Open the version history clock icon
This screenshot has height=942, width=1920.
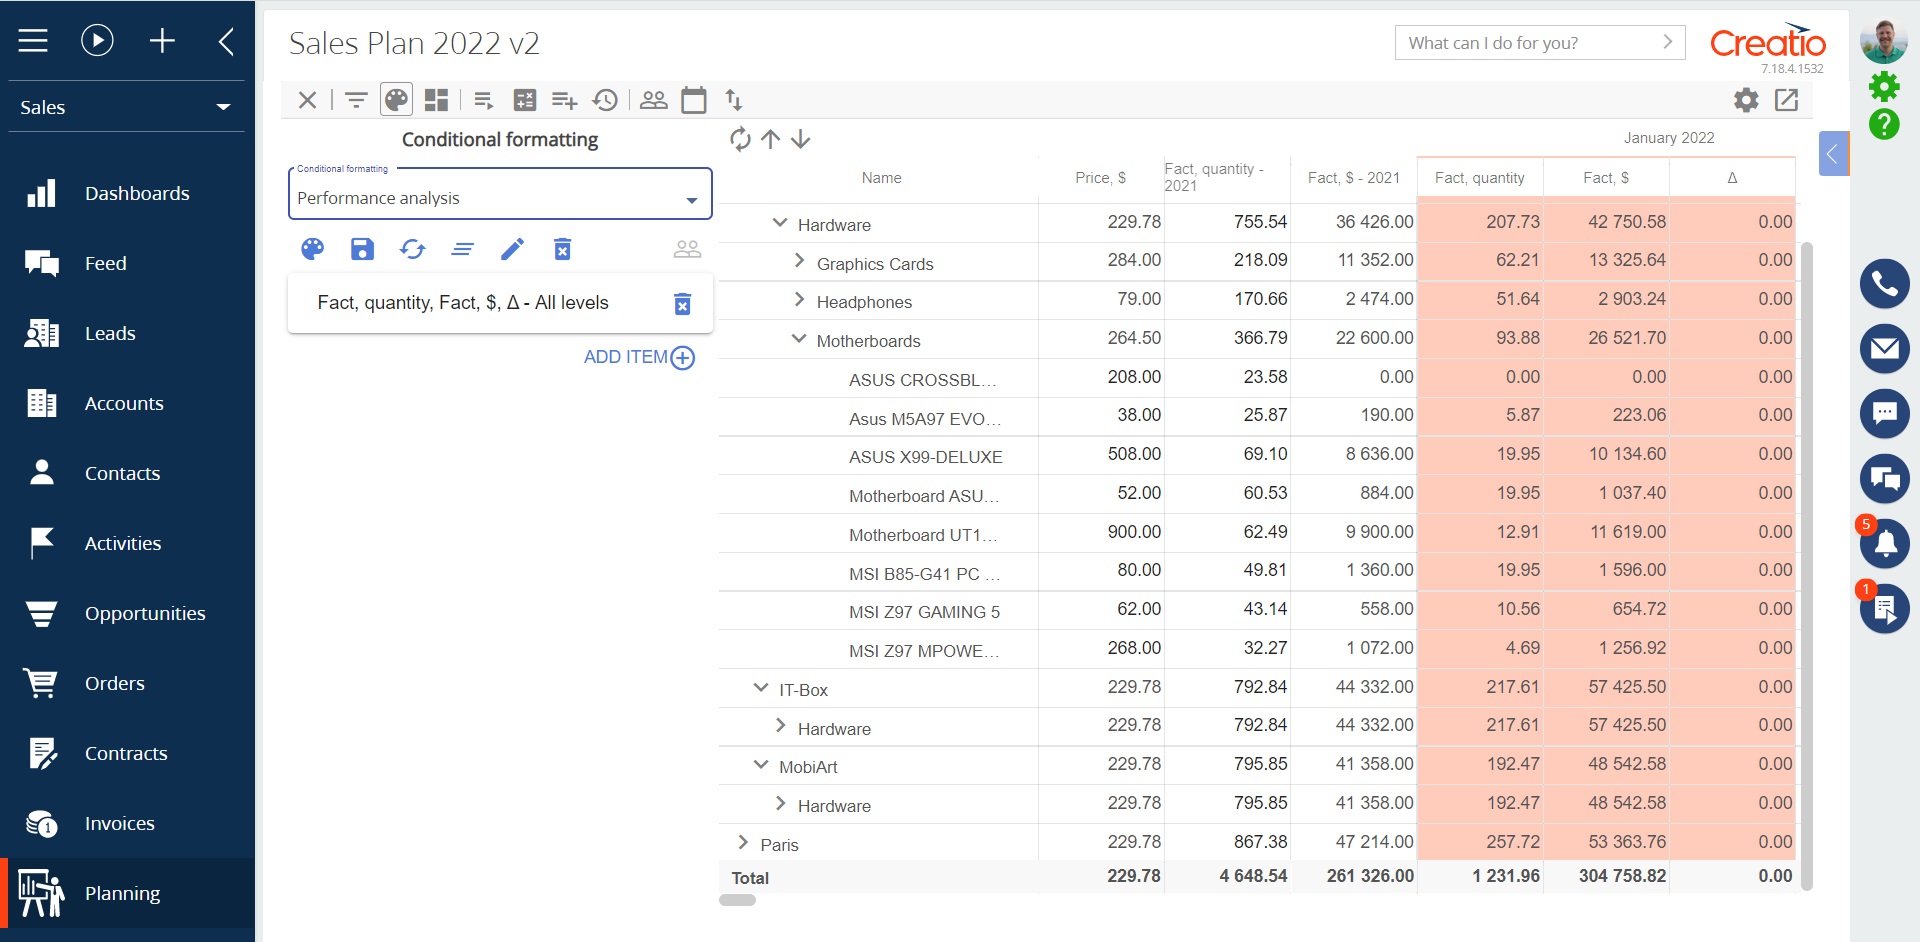(605, 99)
